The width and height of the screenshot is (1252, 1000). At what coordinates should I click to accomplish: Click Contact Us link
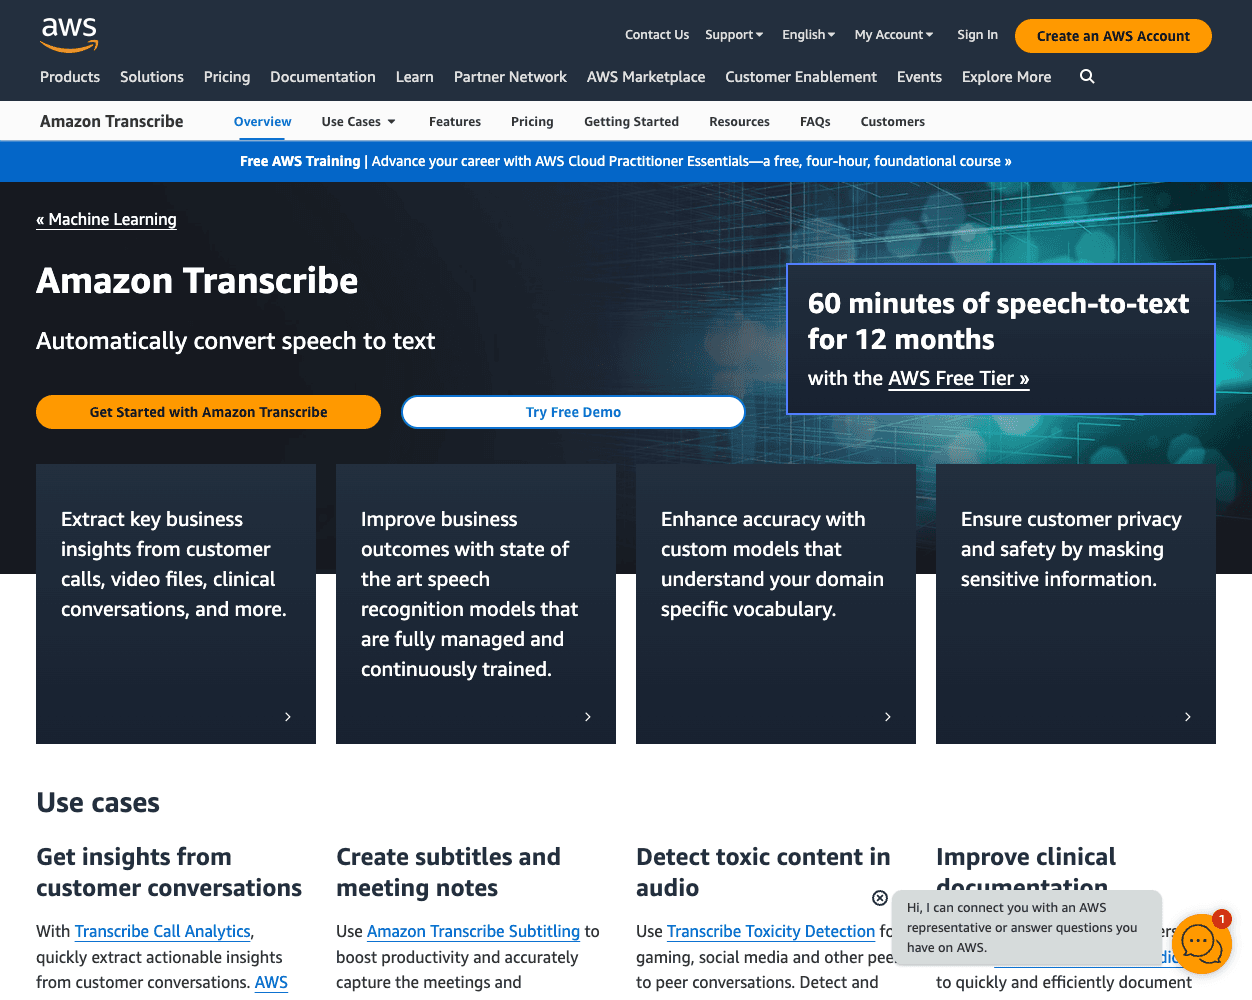(x=657, y=35)
